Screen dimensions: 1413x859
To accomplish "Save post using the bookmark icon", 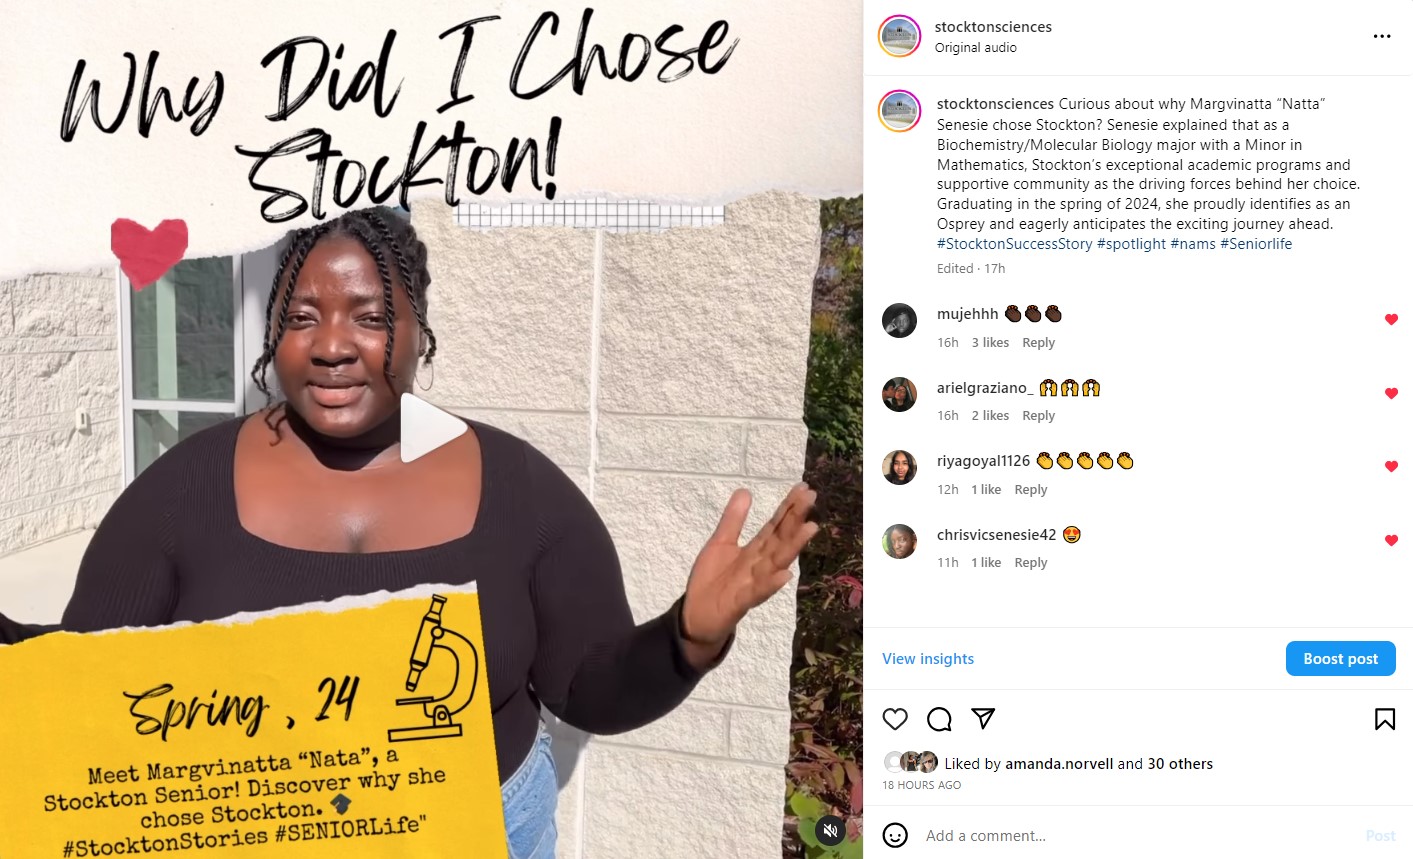I will pos(1385,719).
